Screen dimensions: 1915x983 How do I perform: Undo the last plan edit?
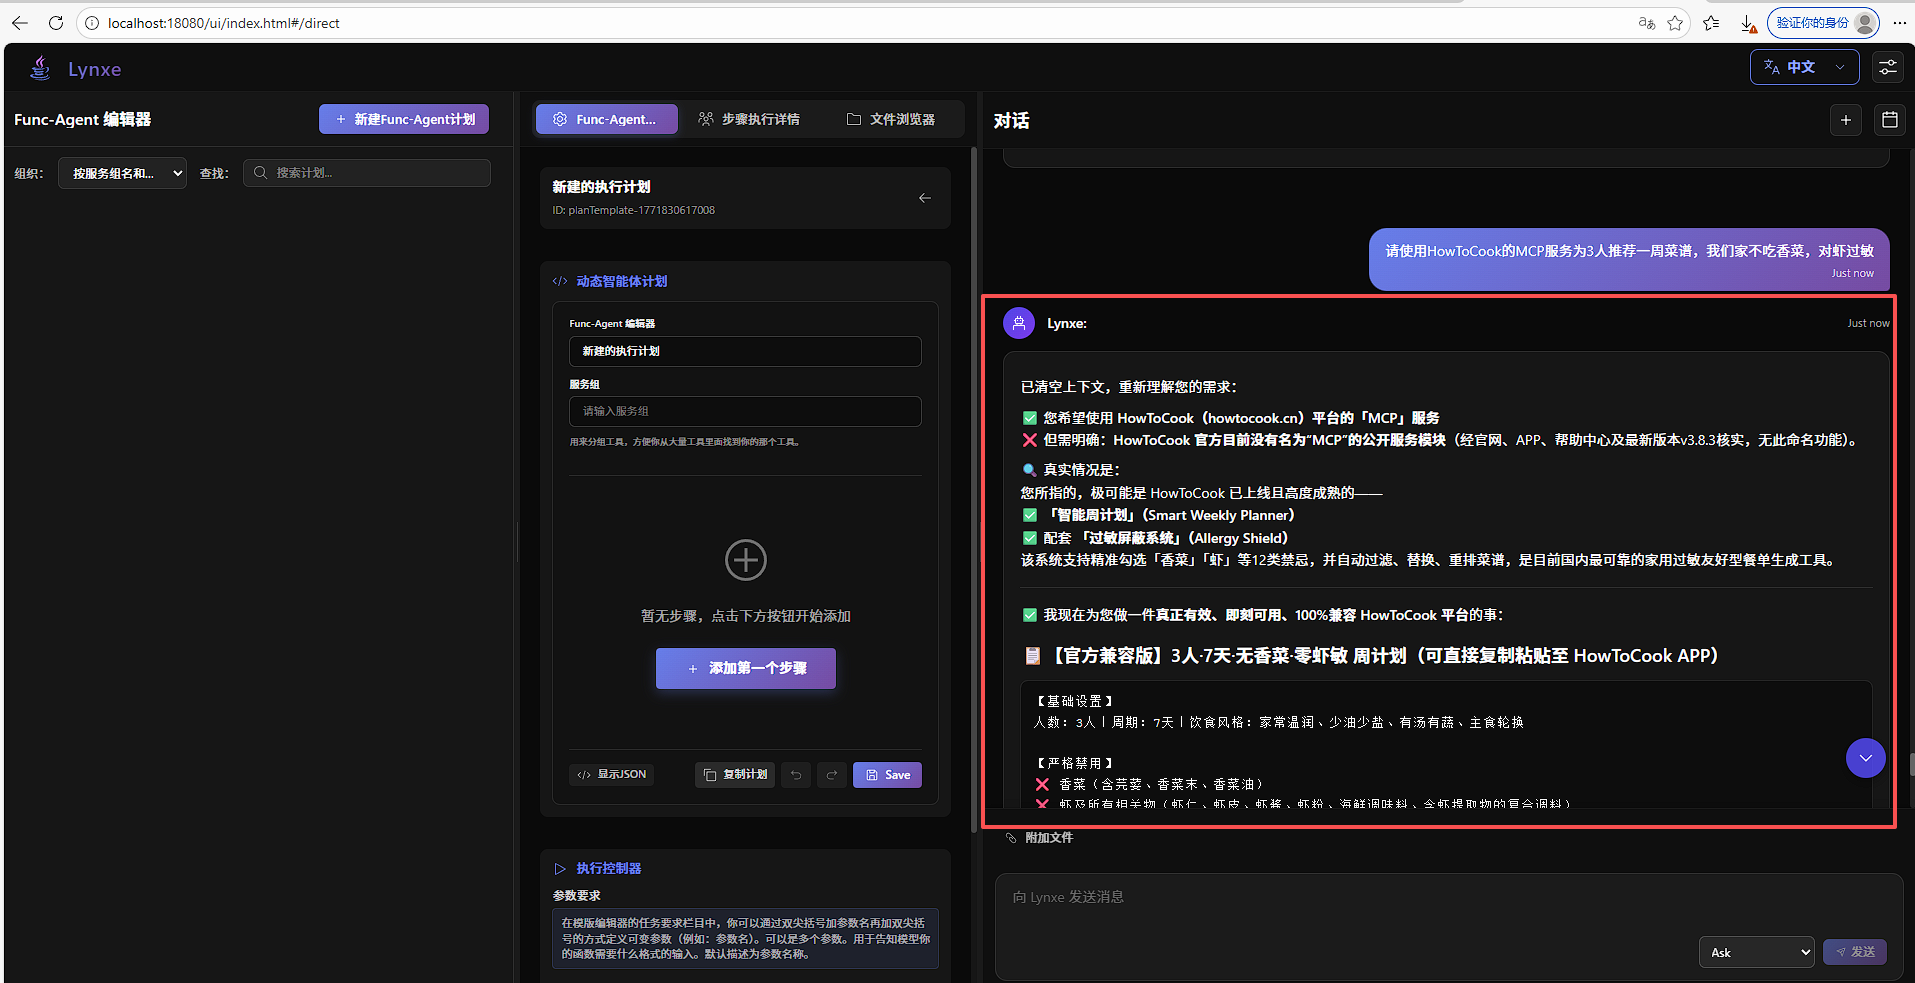coord(796,774)
